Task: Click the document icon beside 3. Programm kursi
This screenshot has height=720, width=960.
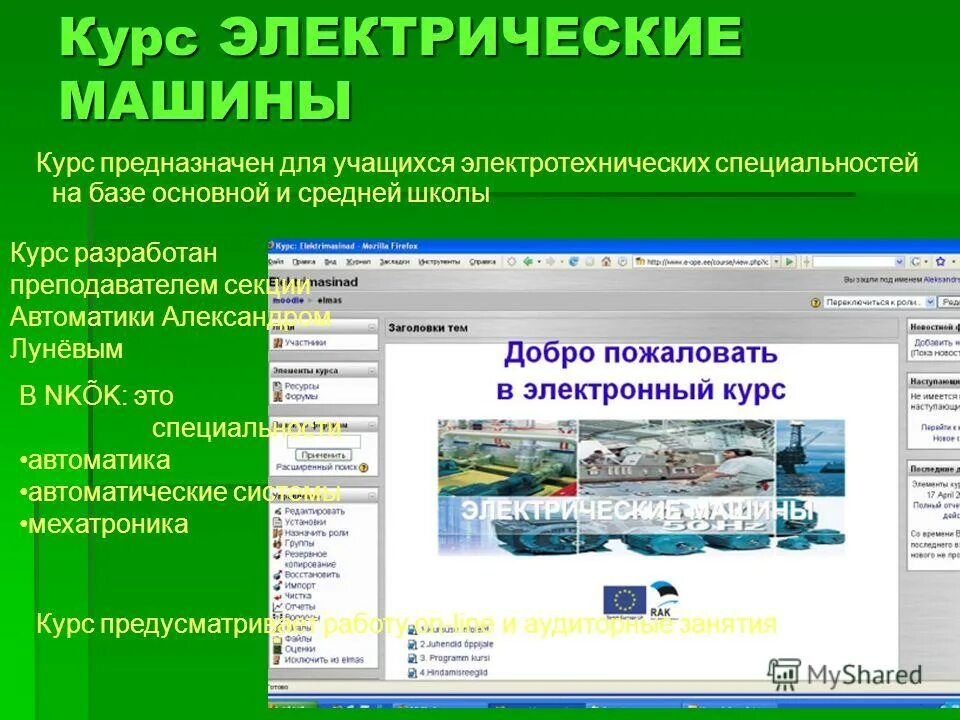Action: pyautogui.click(x=413, y=659)
